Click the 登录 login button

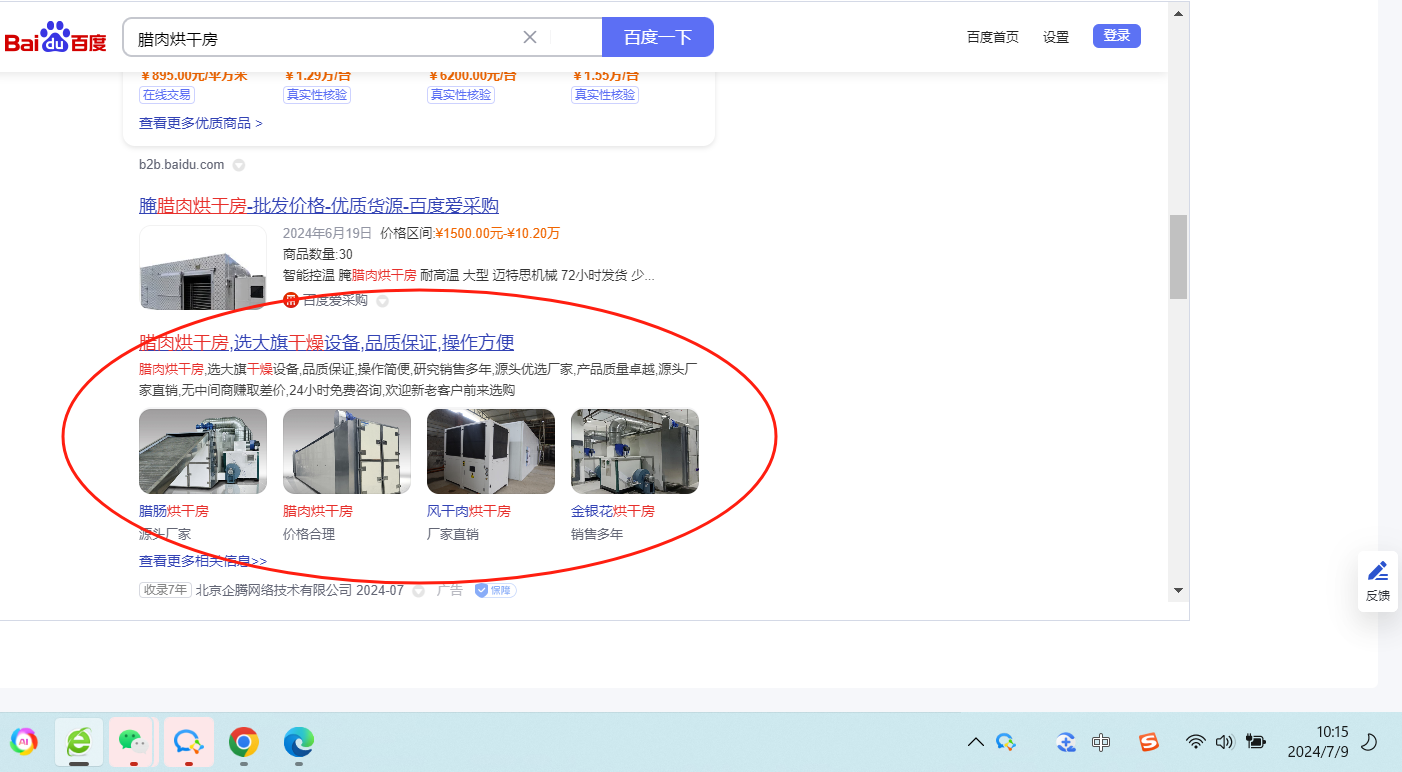click(x=1117, y=36)
